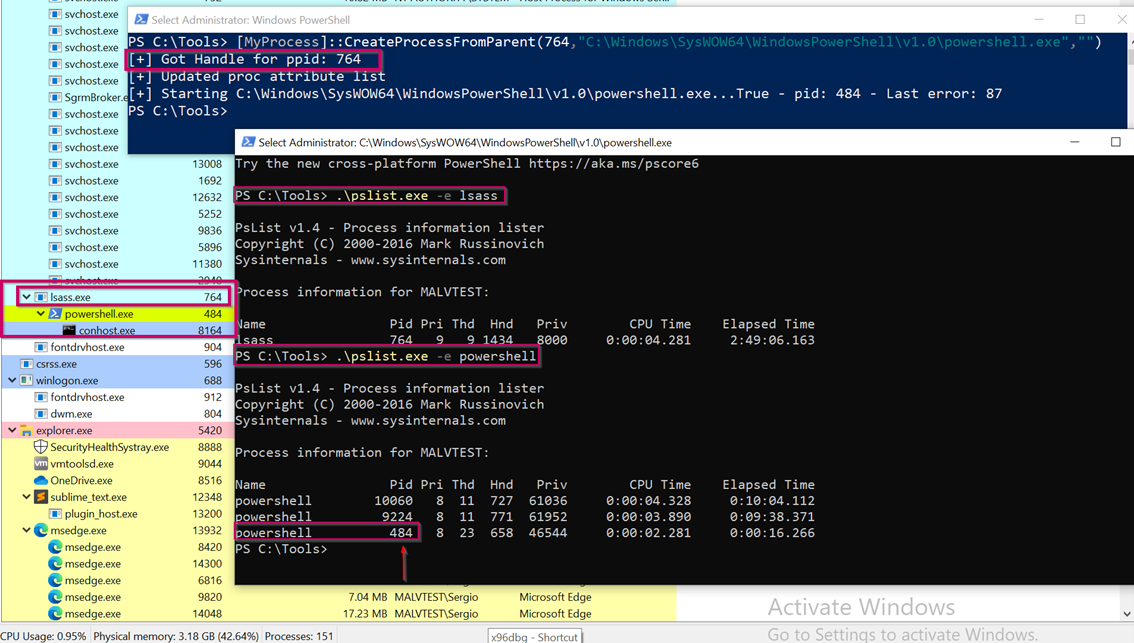Click the x96dbg - Shortcut label
This screenshot has width=1134, height=643.
tap(534, 636)
